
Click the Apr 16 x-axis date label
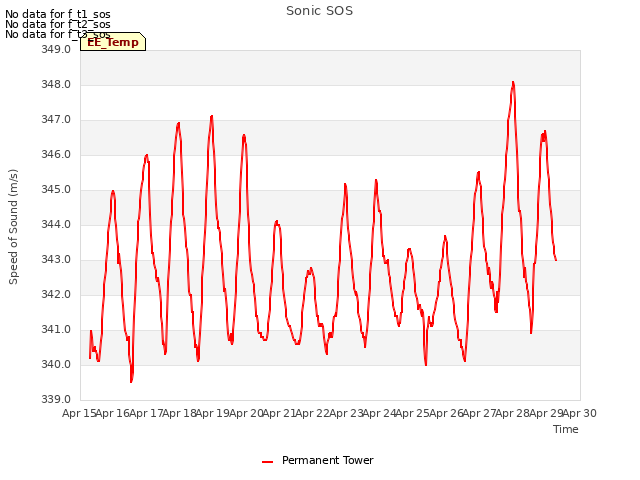coord(113,413)
